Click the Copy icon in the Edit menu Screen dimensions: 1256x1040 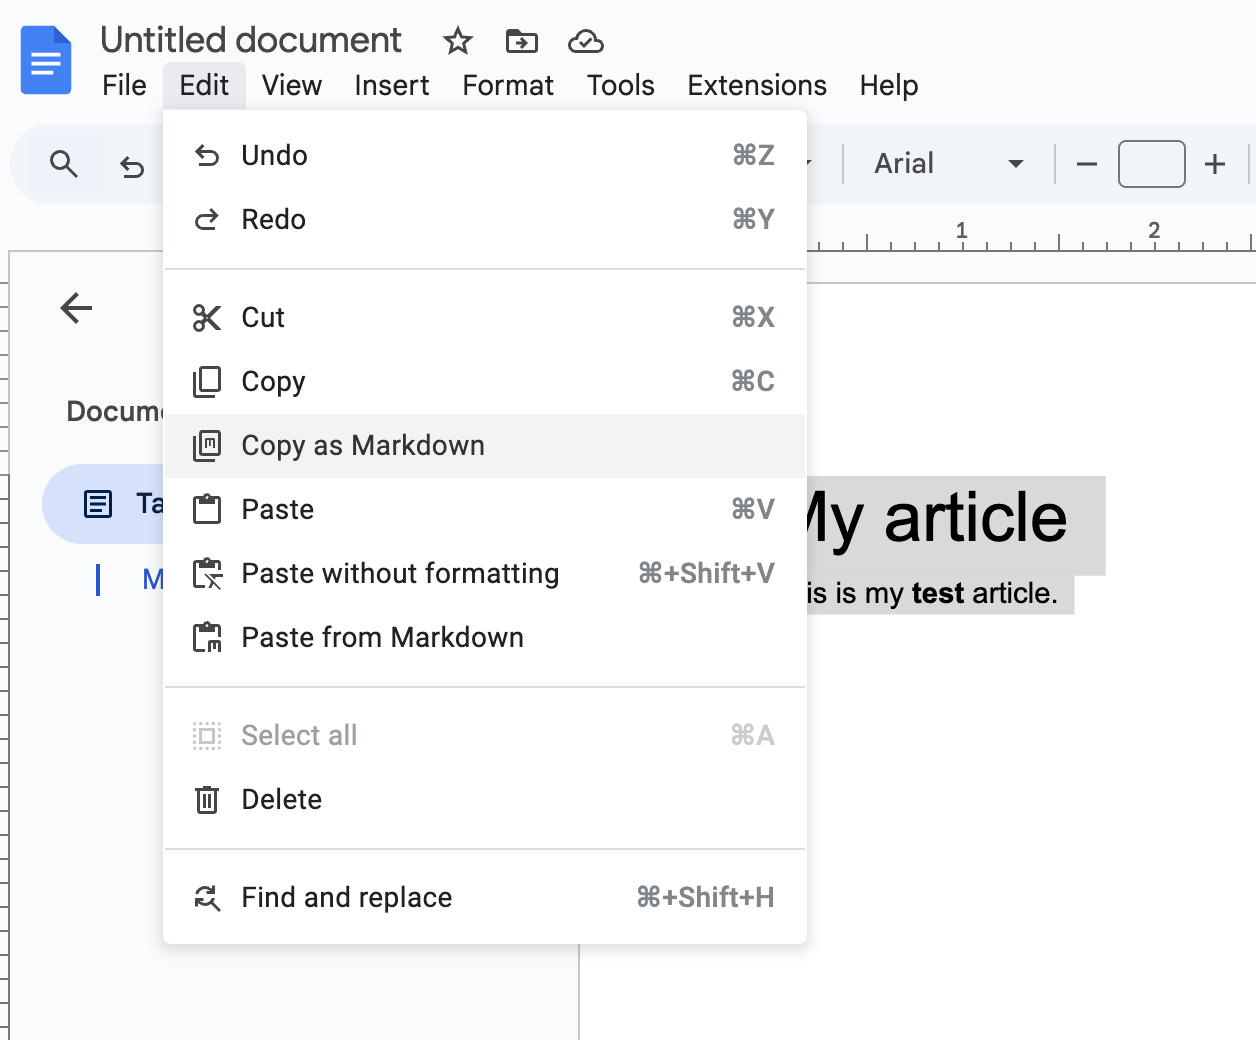(206, 381)
